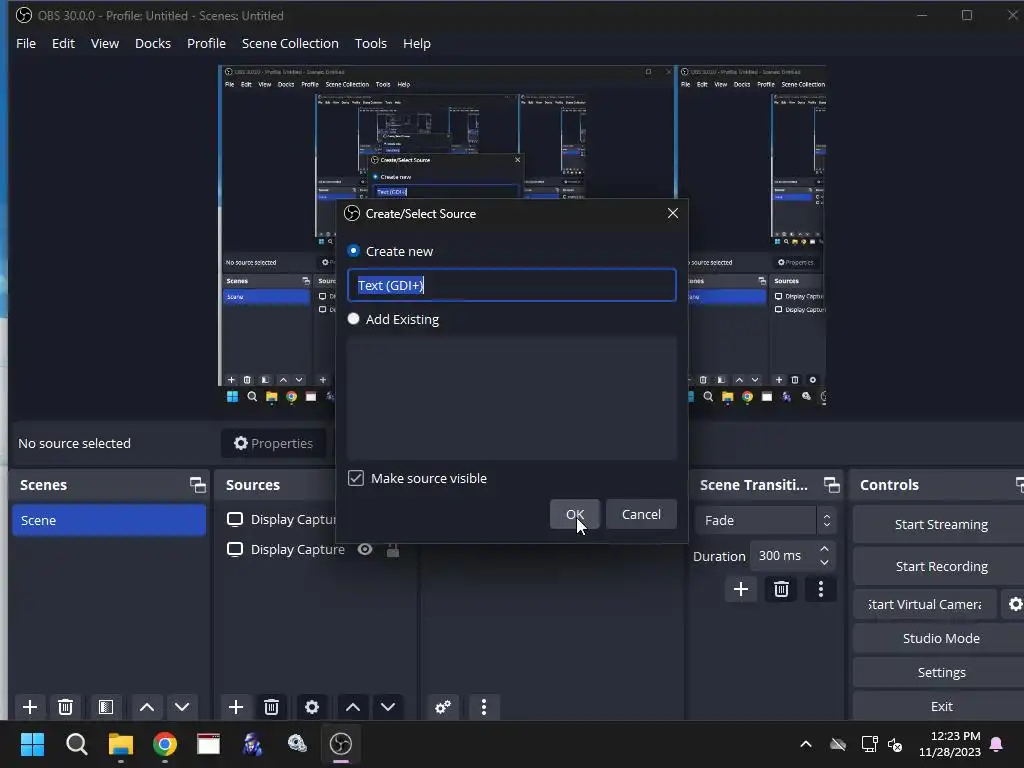The image size is (1024, 768).
Task: Open source properties gear in Sources toolbar
Action: click(312, 707)
